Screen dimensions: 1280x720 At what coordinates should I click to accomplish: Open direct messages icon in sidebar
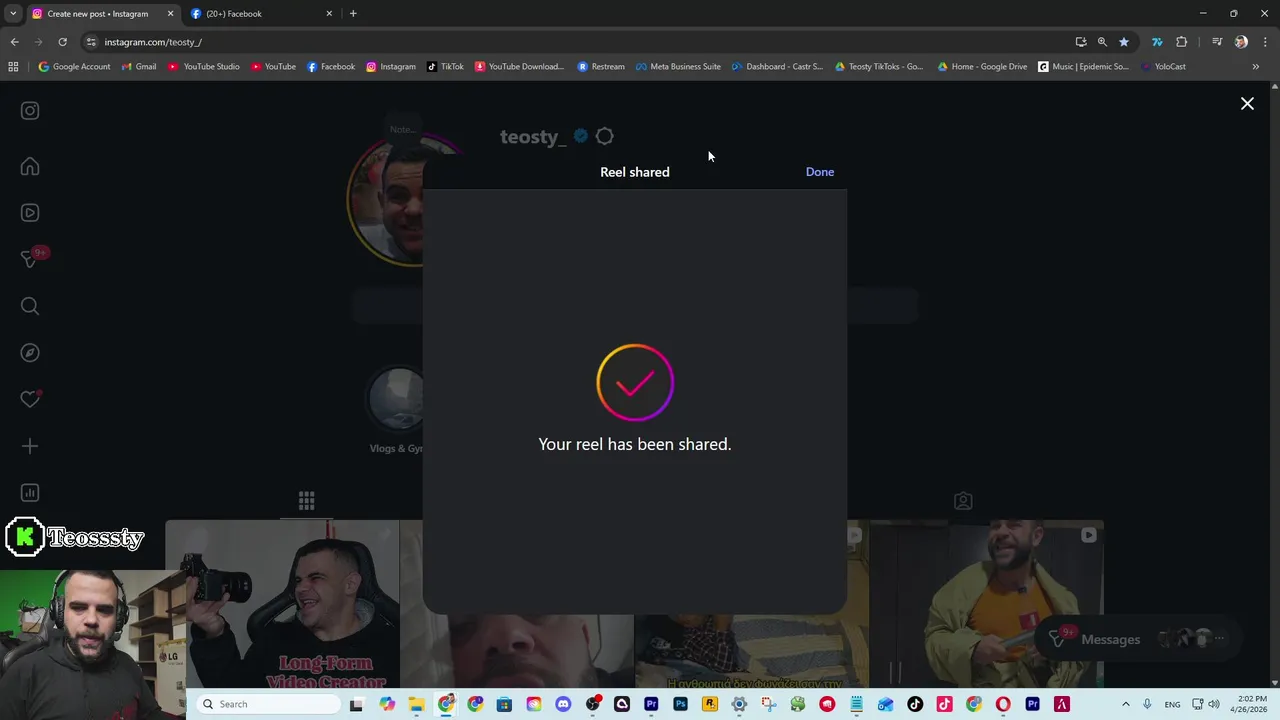point(30,259)
